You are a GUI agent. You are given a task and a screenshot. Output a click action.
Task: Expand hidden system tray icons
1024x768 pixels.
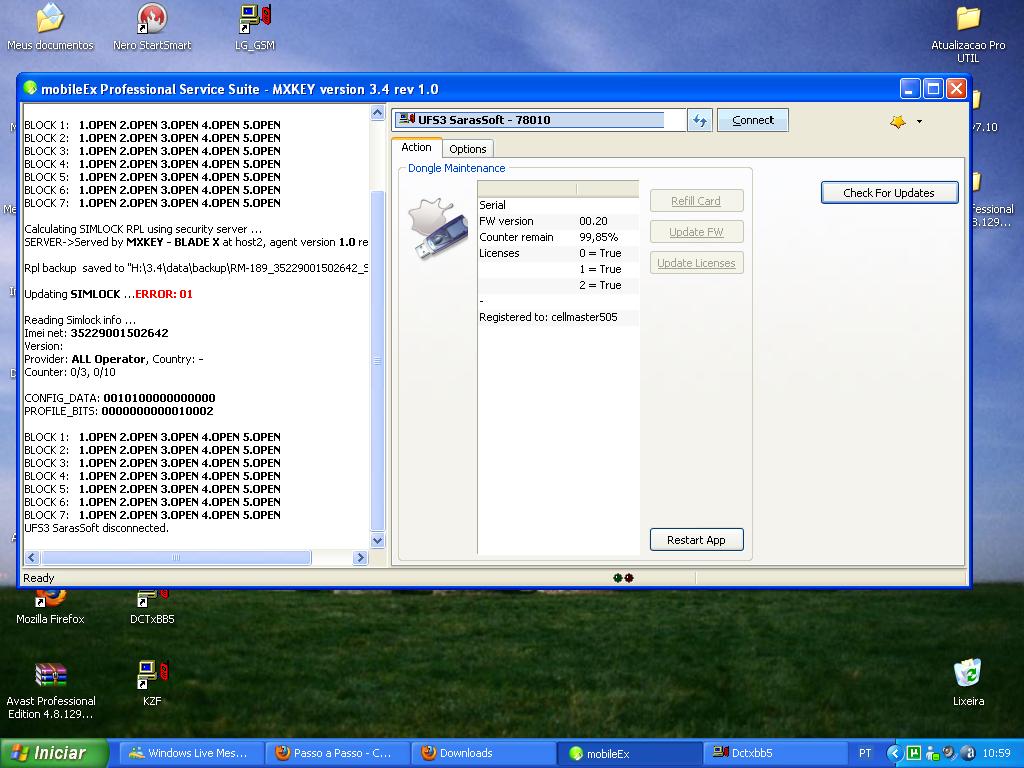tap(896, 753)
